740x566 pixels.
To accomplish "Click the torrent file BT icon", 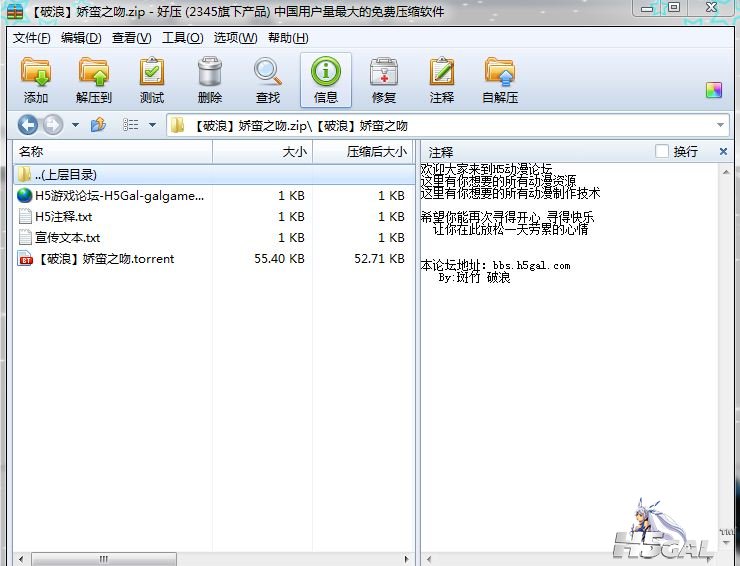I will (25, 259).
